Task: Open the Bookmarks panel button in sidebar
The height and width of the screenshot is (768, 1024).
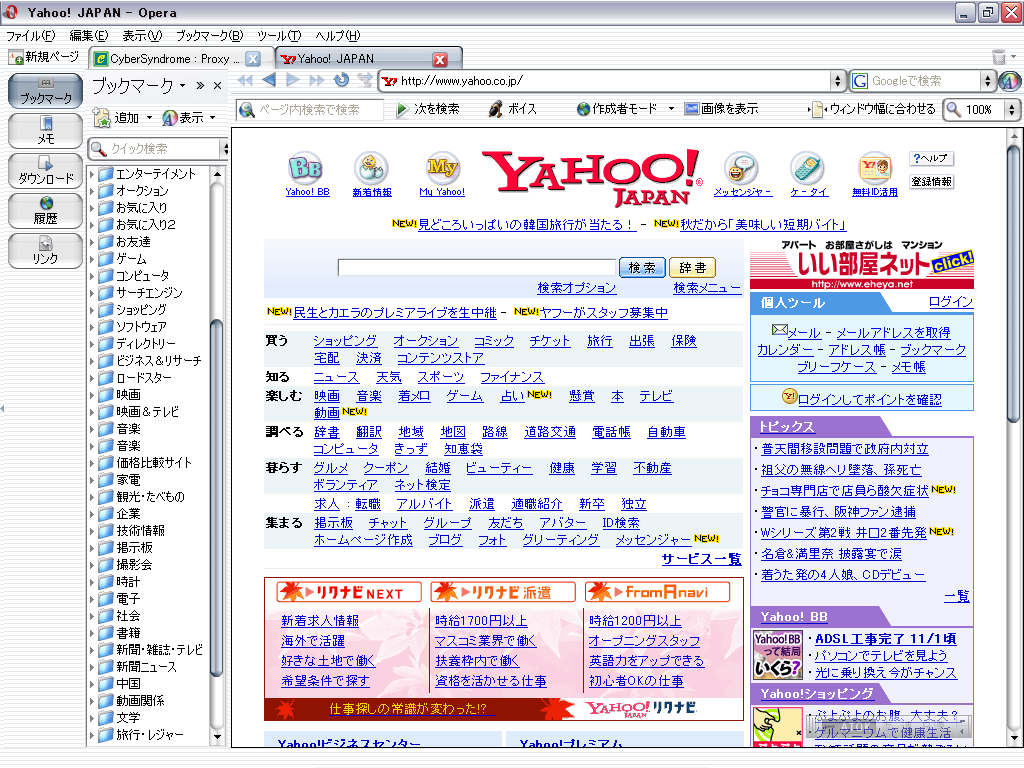Action: click(45, 91)
